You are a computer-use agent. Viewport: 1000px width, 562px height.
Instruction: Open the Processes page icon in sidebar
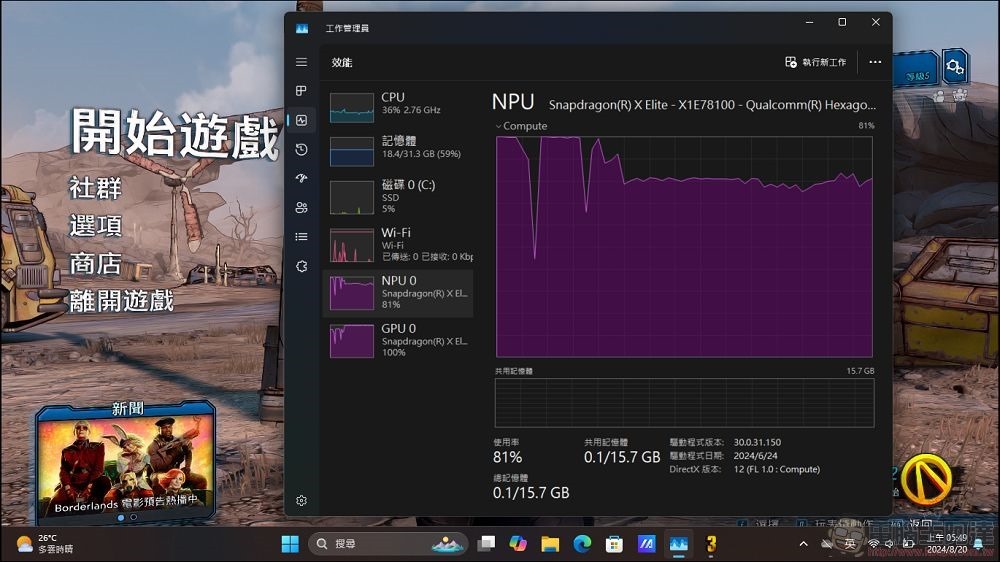pos(302,91)
